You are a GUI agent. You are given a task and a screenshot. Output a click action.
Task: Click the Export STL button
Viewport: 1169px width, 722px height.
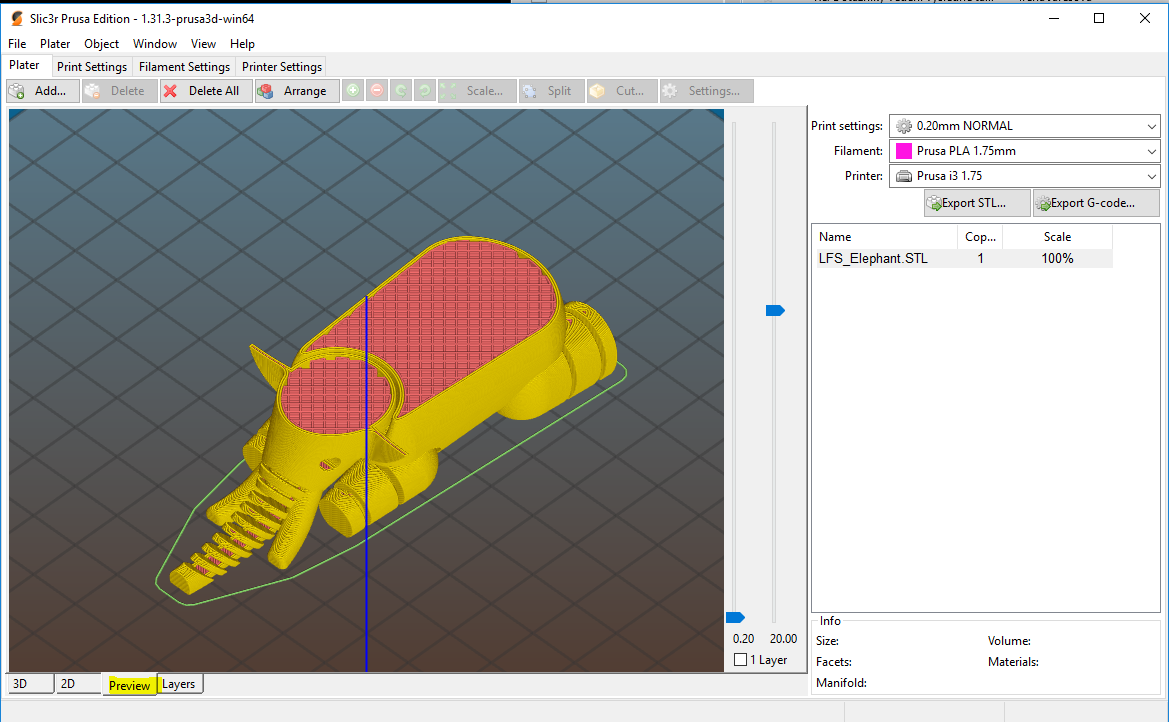977,203
